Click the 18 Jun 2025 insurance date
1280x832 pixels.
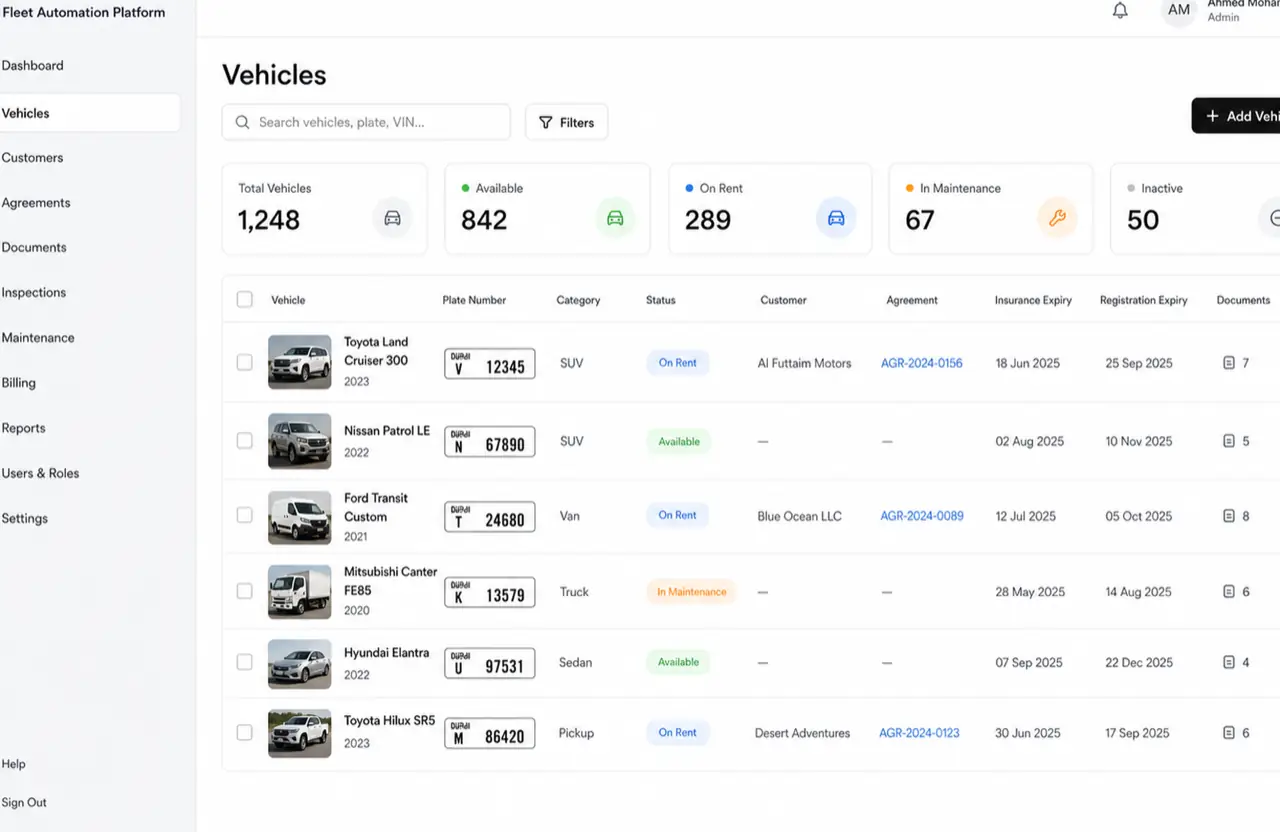coord(1027,363)
